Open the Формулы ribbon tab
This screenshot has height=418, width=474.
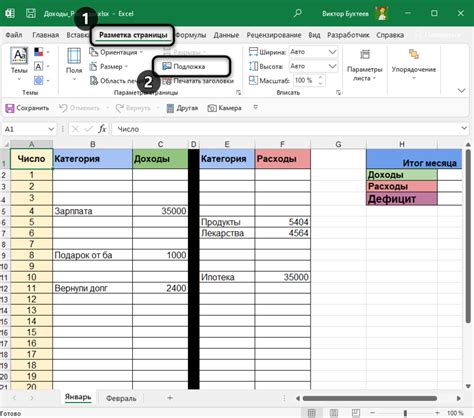191,35
